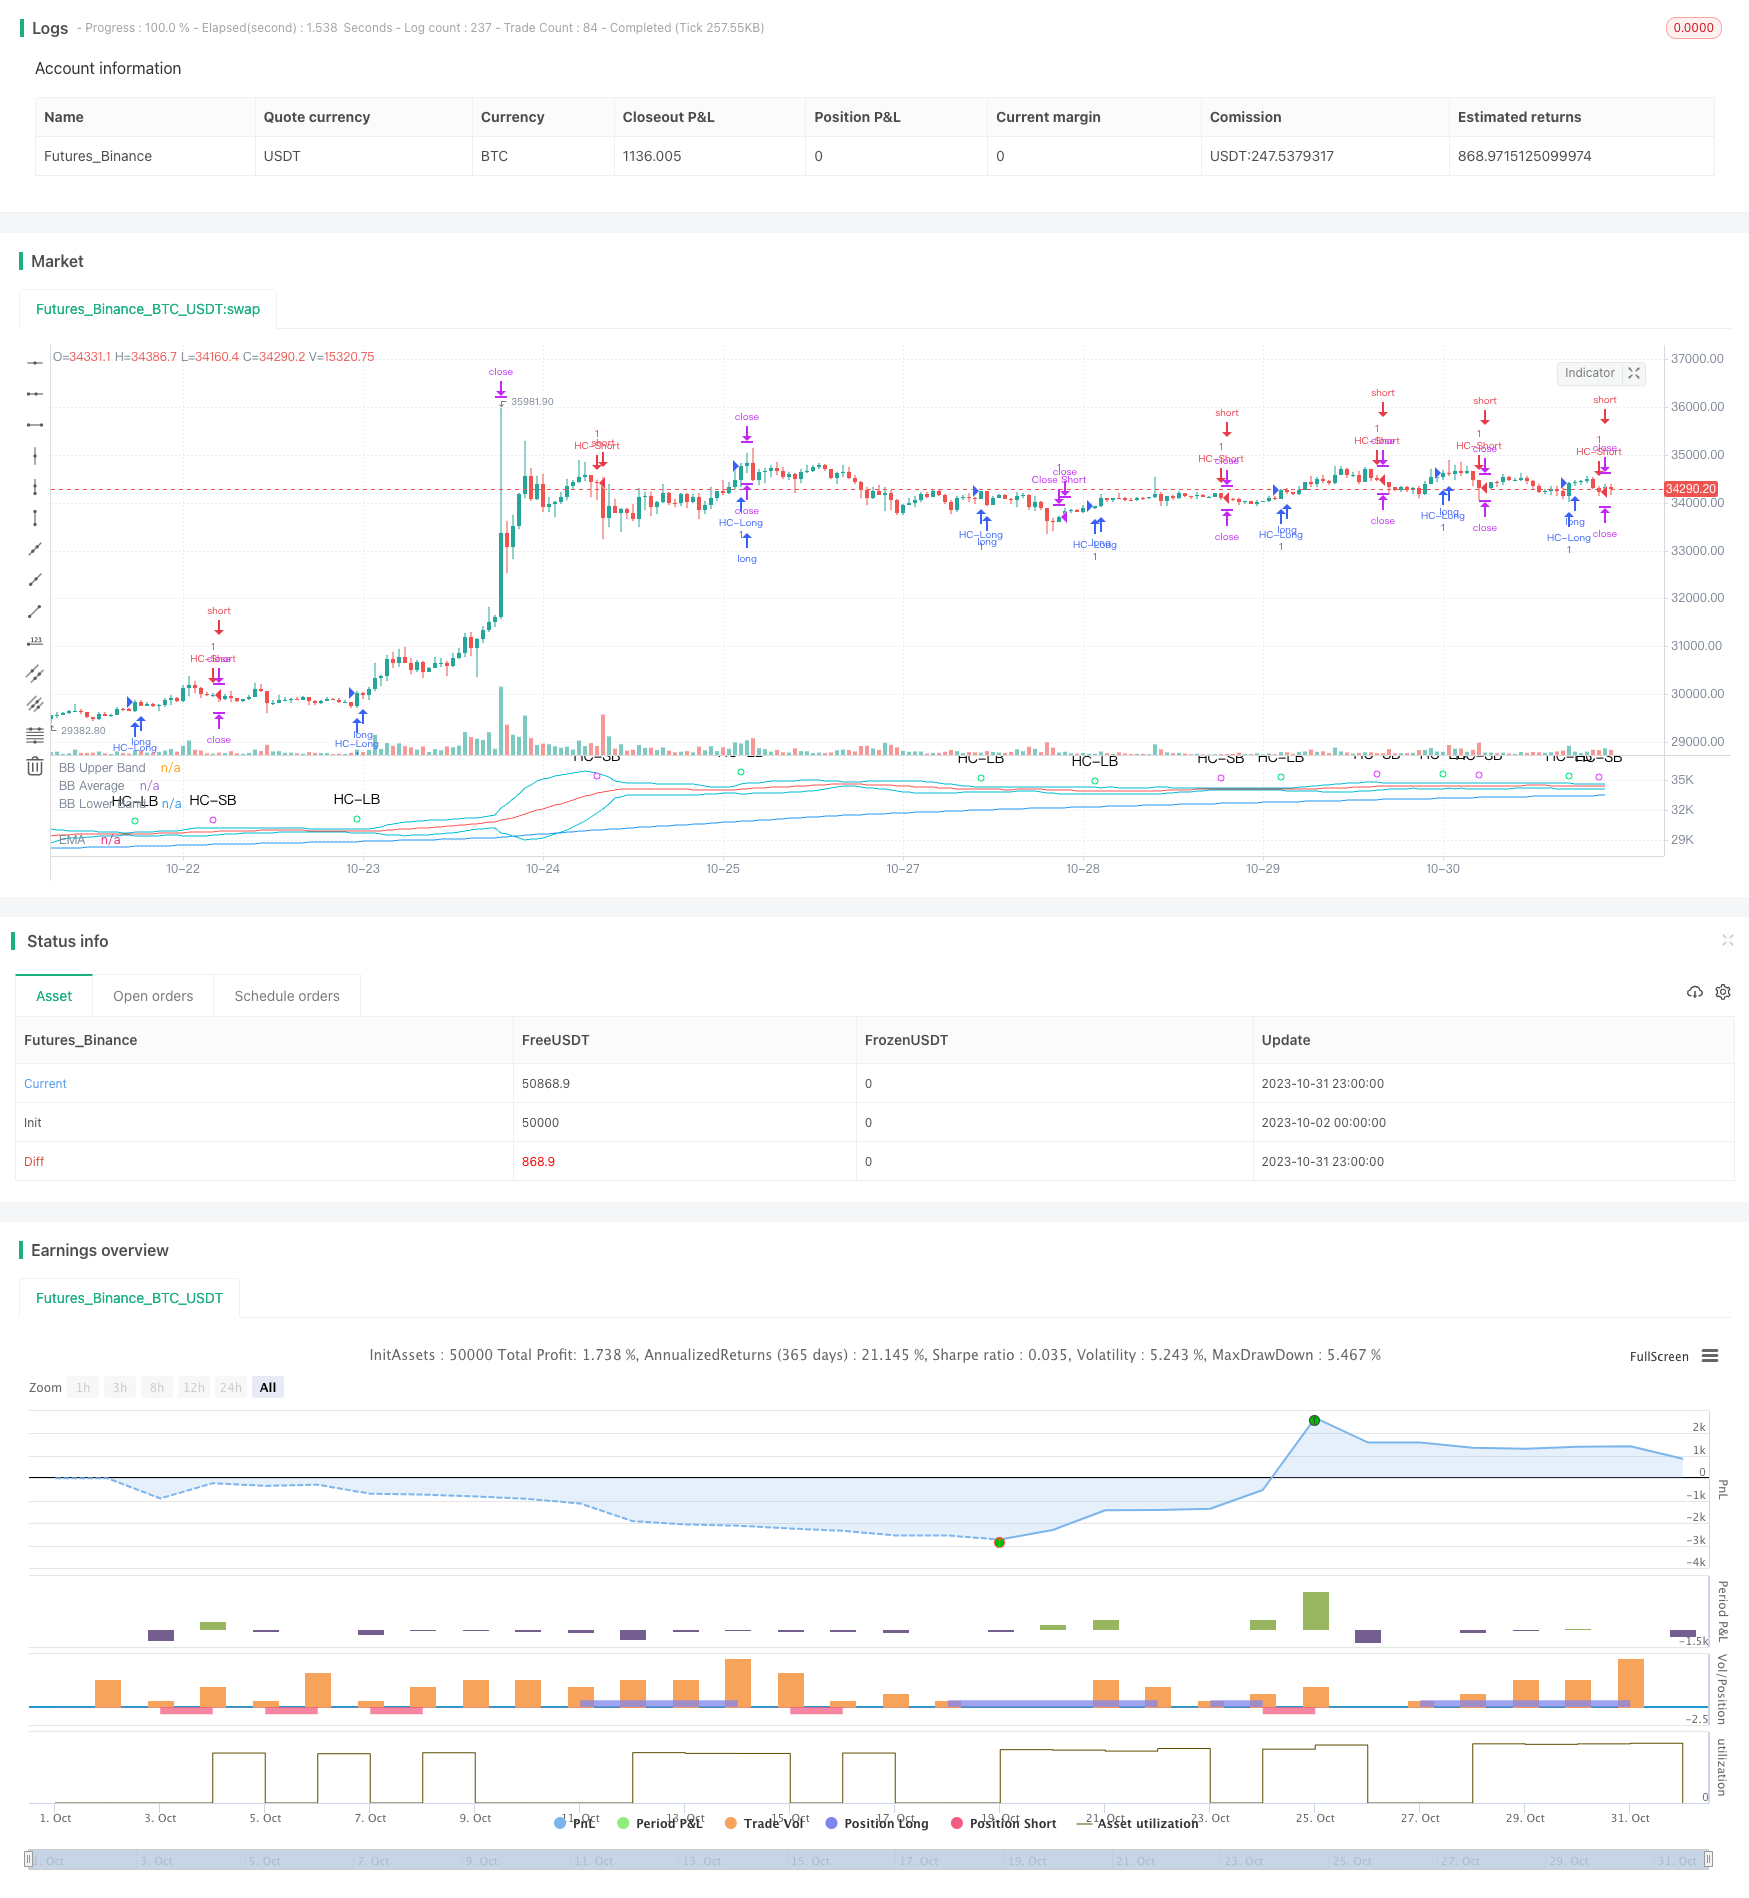Click the current price label 34290.20
Screen dimensions: 1749x1898
tap(1691, 489)
